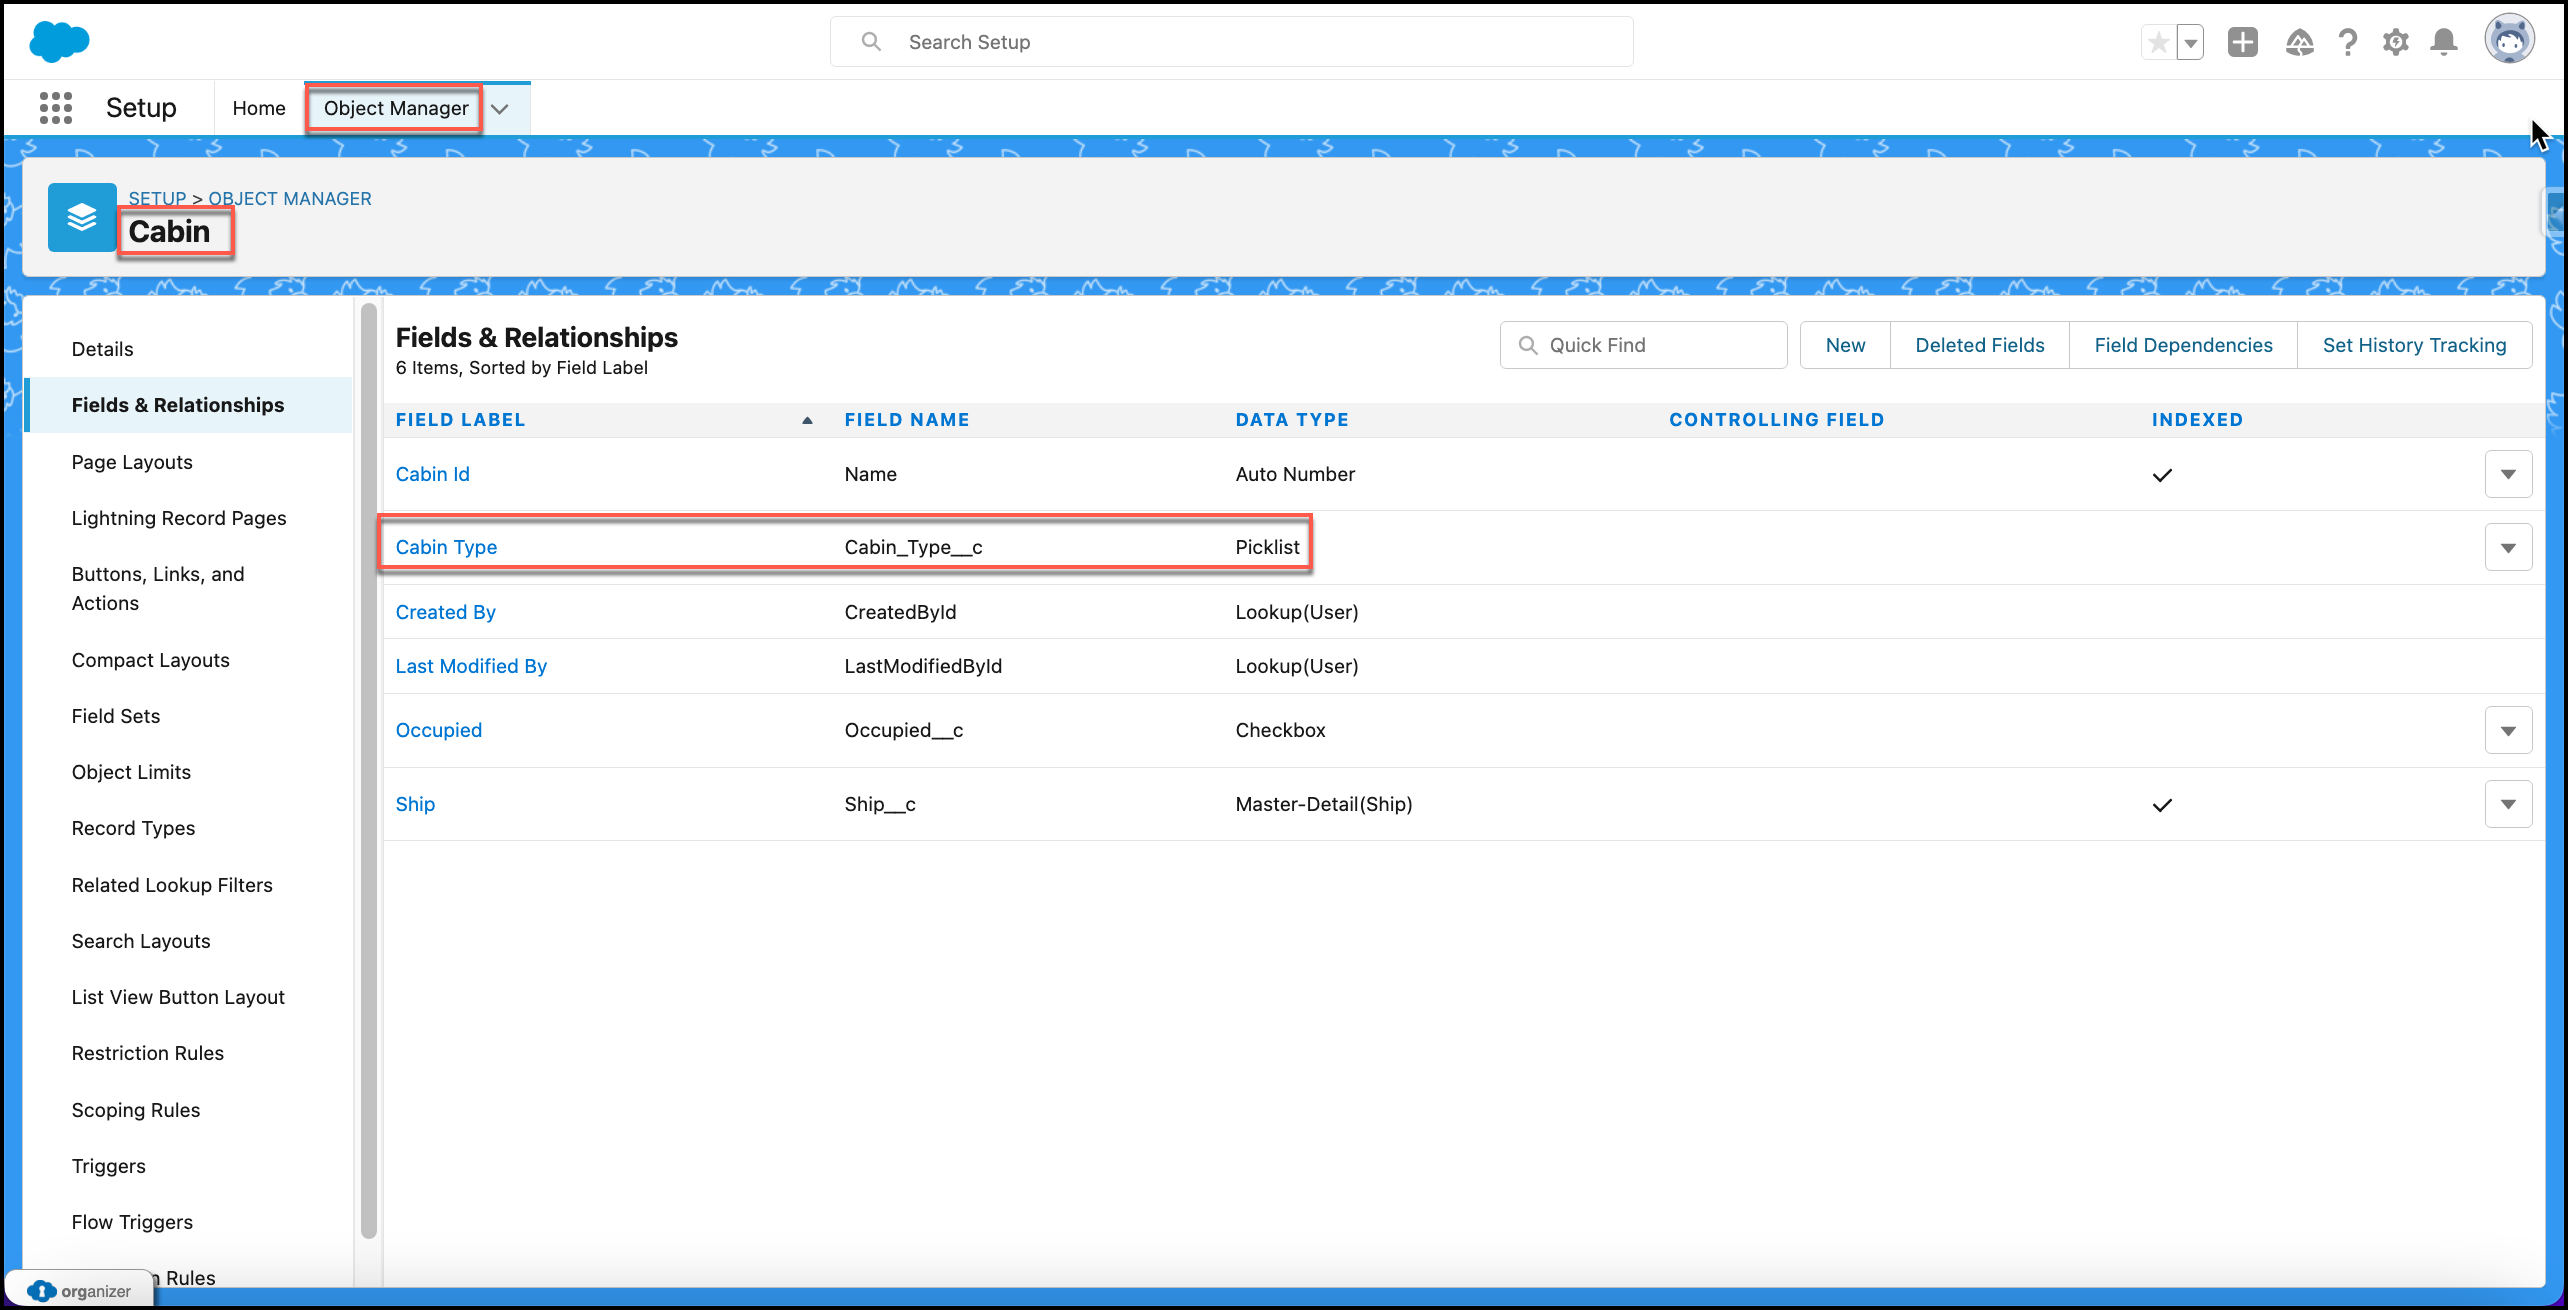Open the Ship row action menu
The width and height of the screenshot is (2568, 1310).
click(x=2508, y=804)
